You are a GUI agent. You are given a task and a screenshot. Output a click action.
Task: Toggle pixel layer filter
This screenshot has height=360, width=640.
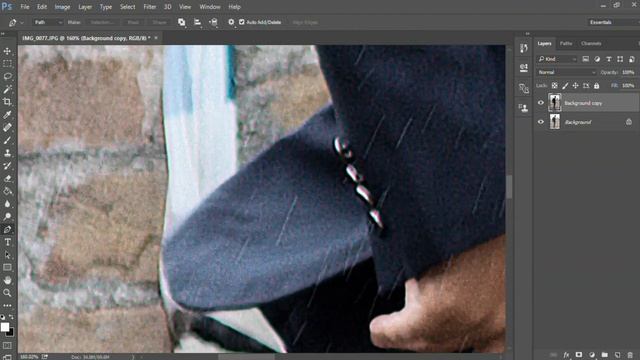pyautogui.click(x=585, y=59)
